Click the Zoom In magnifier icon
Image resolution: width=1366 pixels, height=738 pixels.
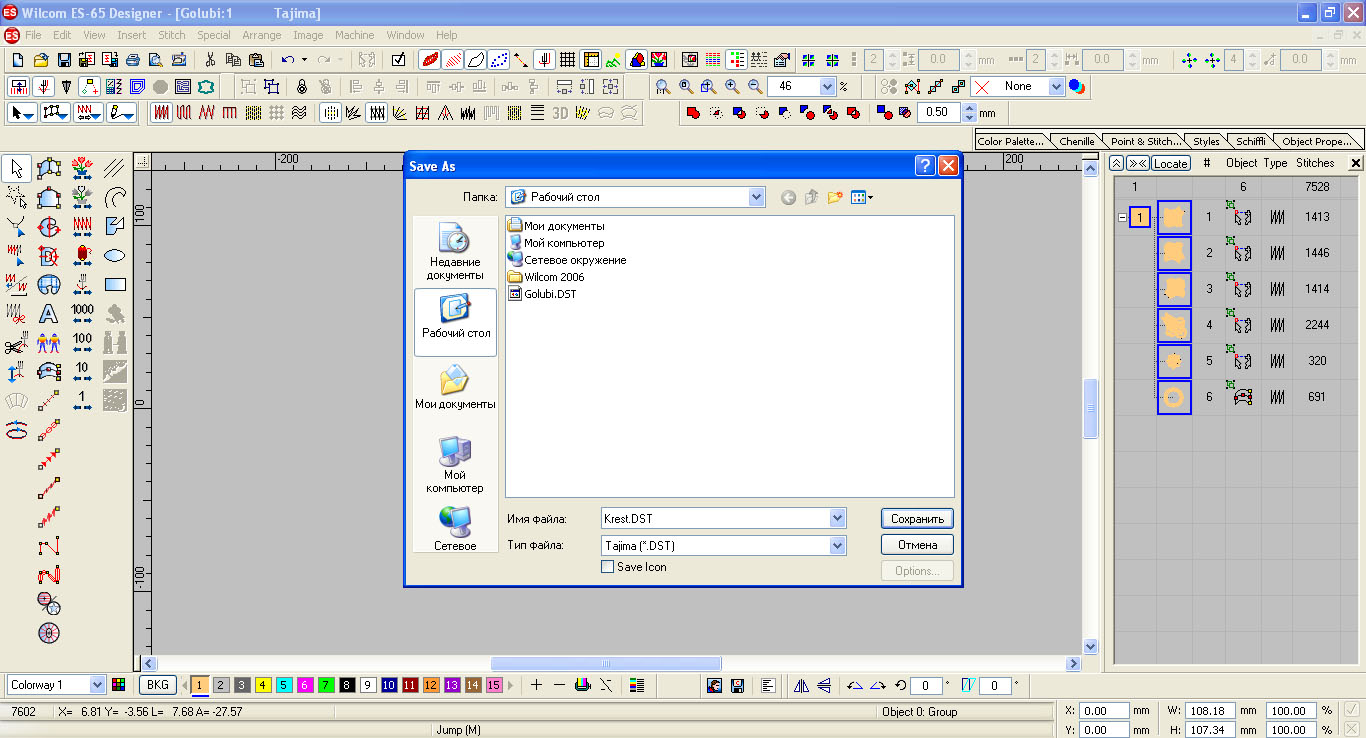[x=731, y=87]
